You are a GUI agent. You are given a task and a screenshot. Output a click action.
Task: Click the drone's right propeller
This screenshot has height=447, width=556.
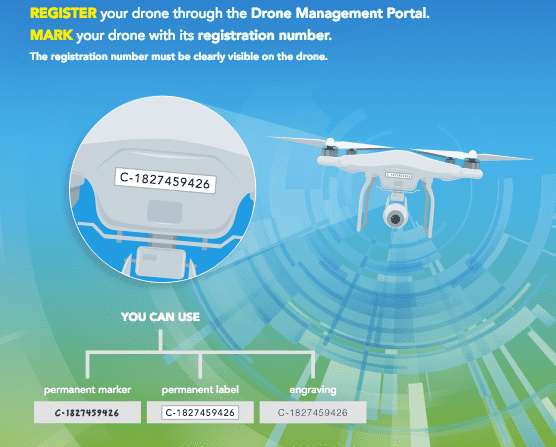click(472, 155)
